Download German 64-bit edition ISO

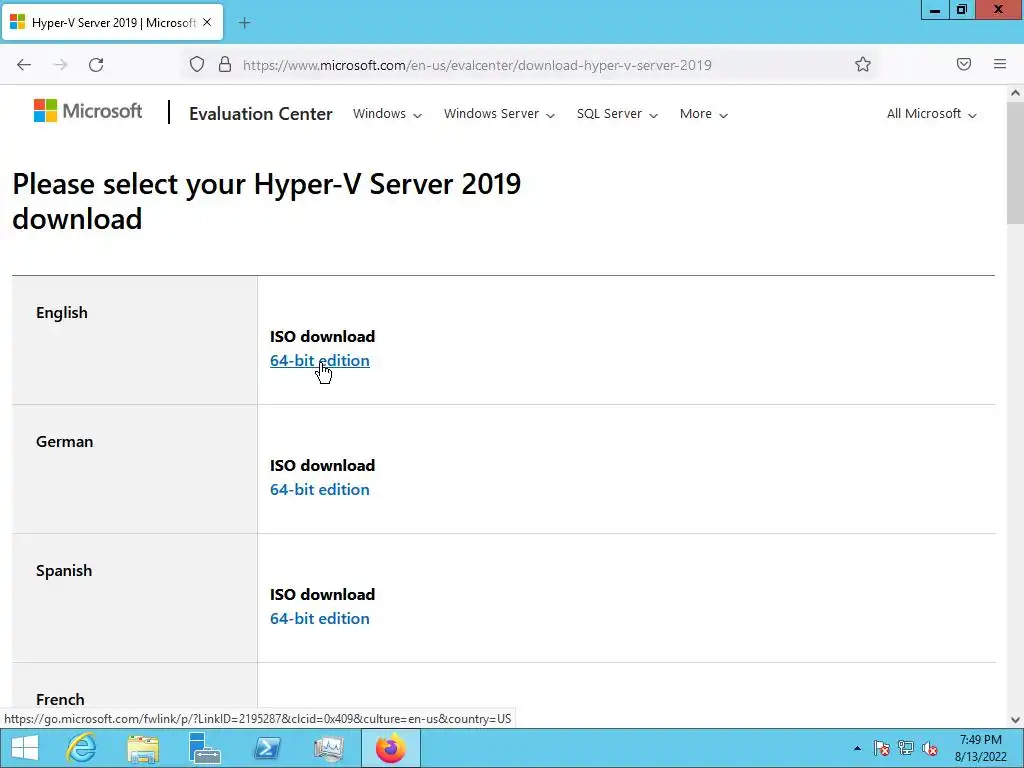tap(319, 490)
